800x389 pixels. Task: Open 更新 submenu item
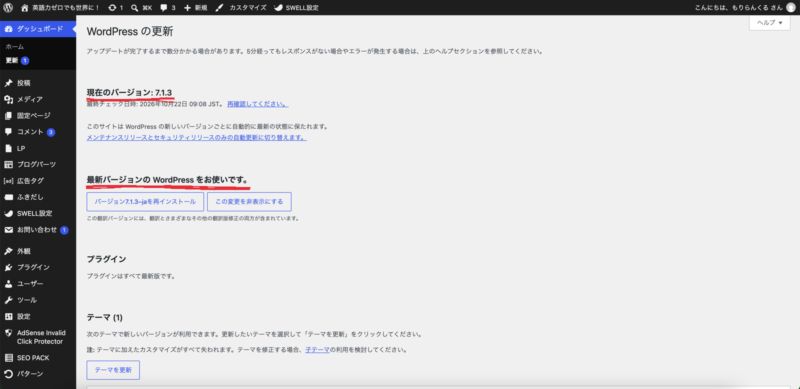pyautogui.click(x=12, y=60)
